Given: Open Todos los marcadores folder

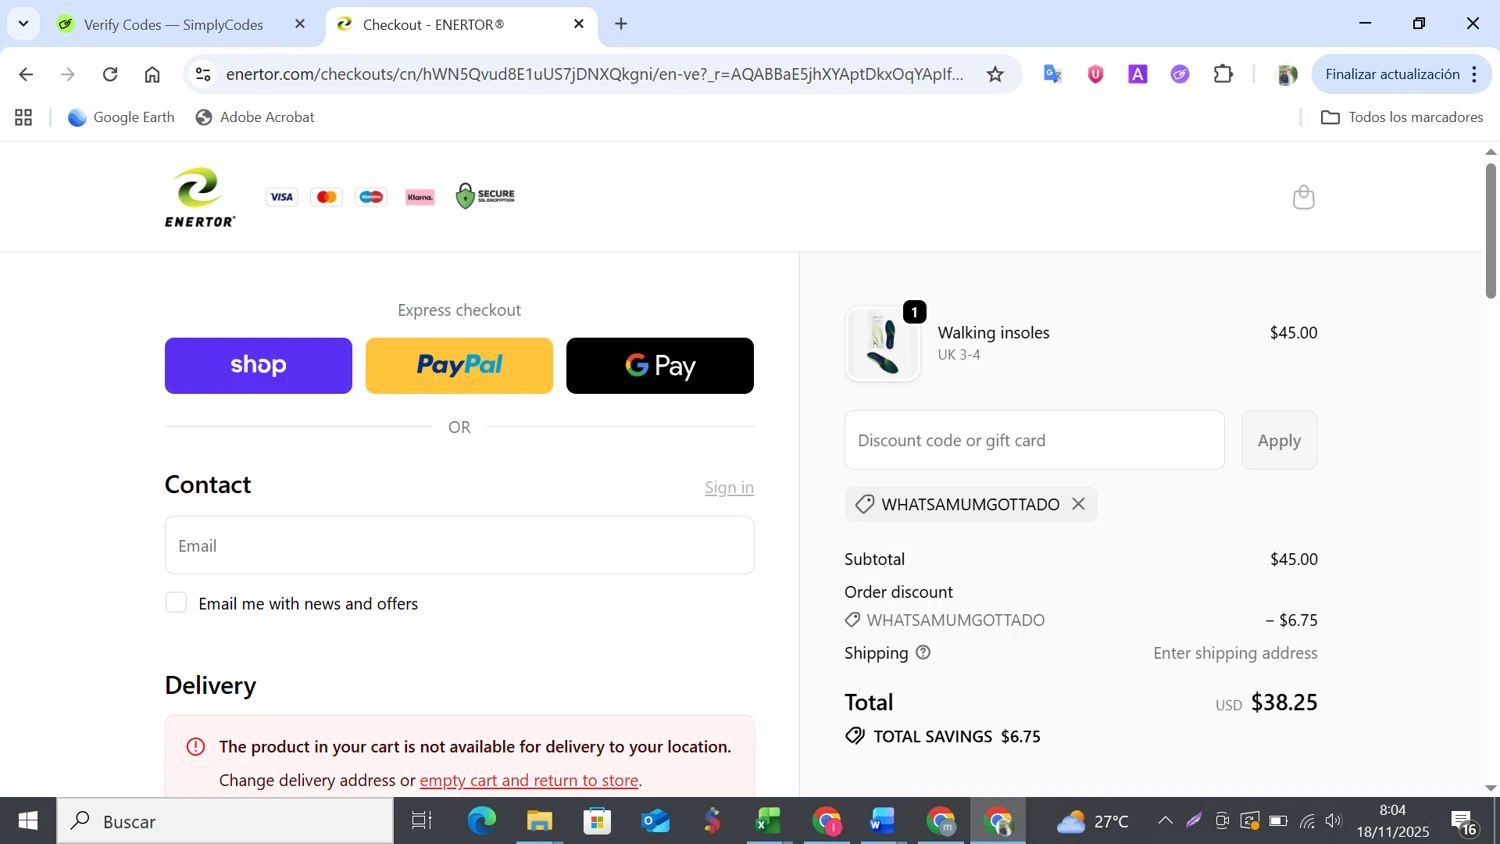Looking at the screenshot, I should tap(1402, 117).
